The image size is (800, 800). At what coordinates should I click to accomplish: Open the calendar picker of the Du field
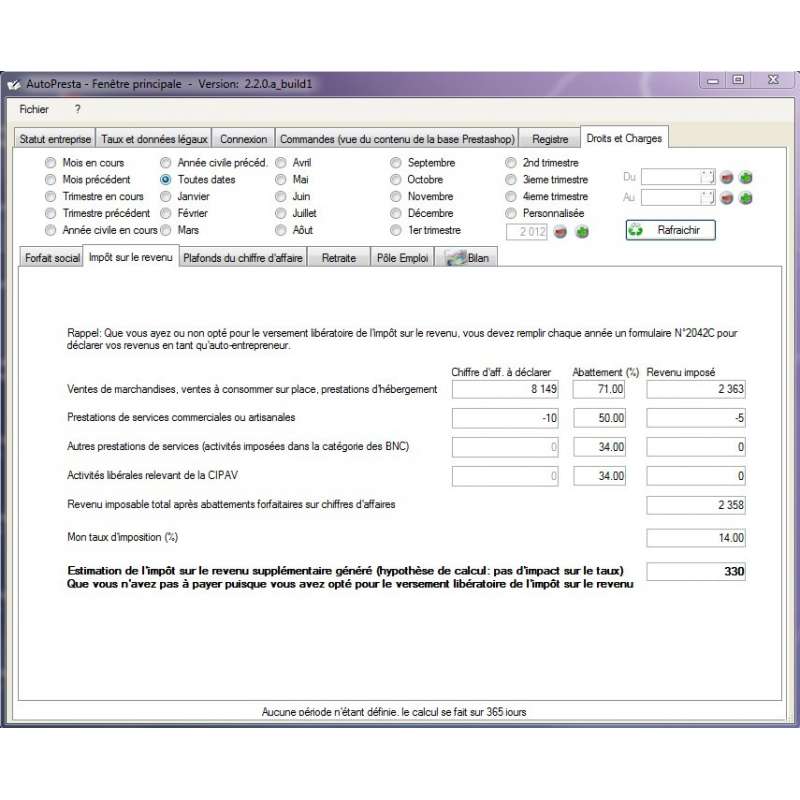point(708,178)
